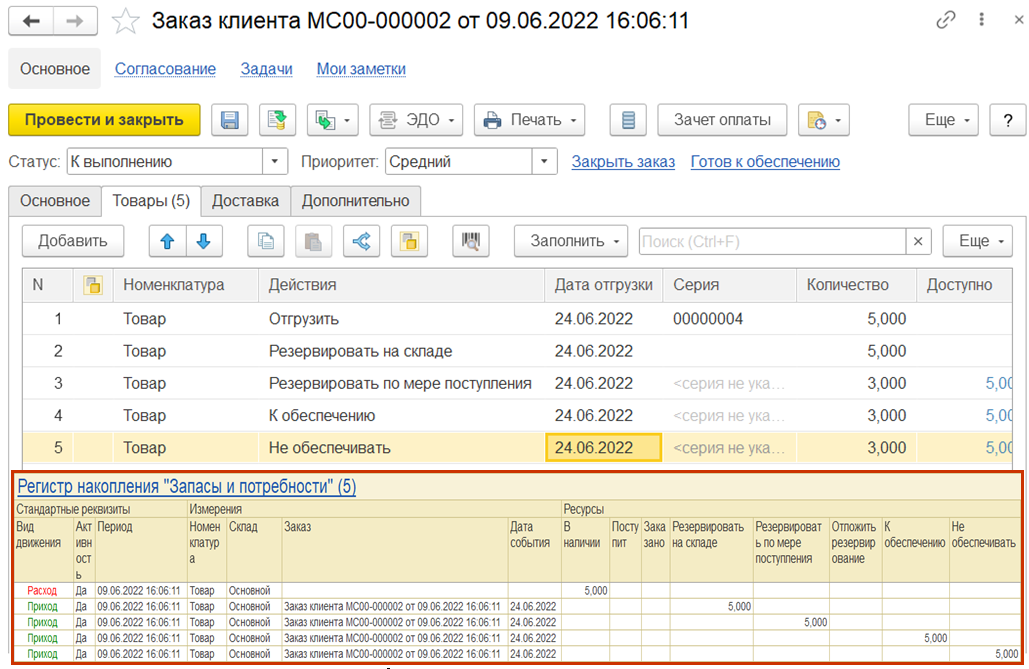Switch to the Доставка tab
Screen dimensions: 1029x669
[245, 200]
